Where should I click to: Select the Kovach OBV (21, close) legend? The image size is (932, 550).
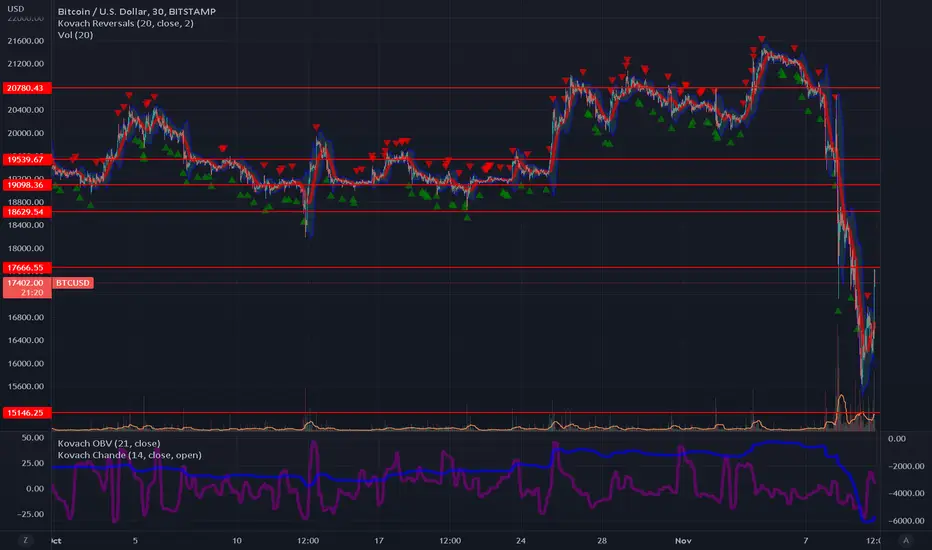(109, 443)
